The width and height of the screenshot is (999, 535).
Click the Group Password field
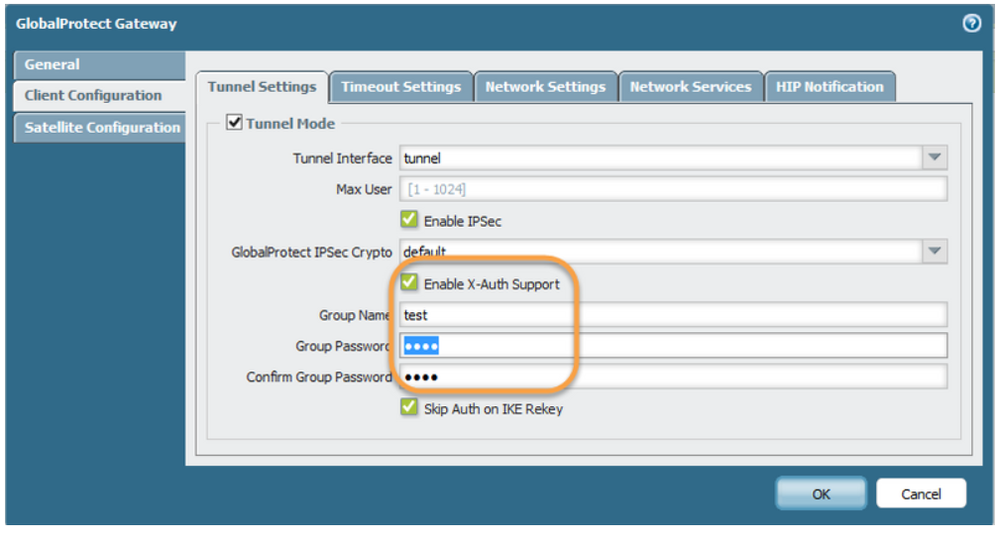pyautogui.click(x=673, y=346)
